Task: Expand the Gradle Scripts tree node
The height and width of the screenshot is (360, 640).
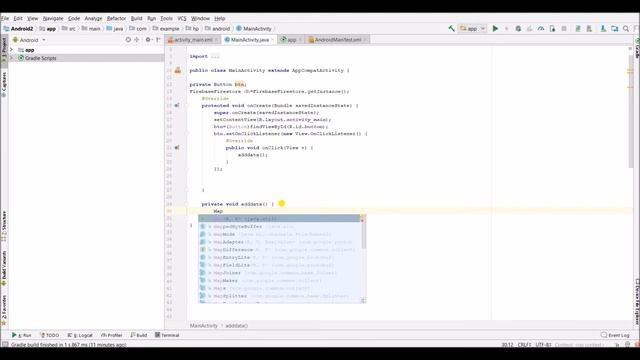Action: (11, 58)
